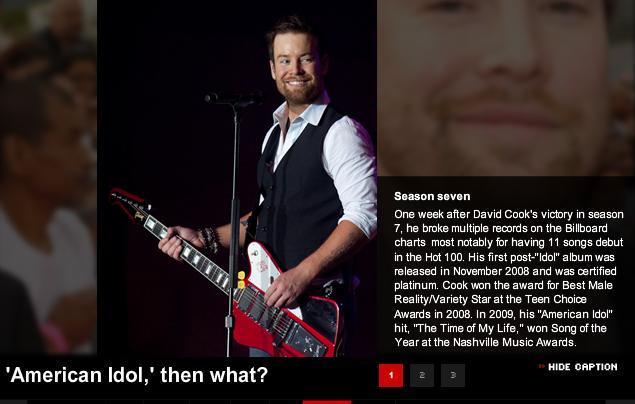Click the 'American Idol,' then what? title
Image resolution: width=635 pixels, height=404 pixels.
(x=136, y=375)
